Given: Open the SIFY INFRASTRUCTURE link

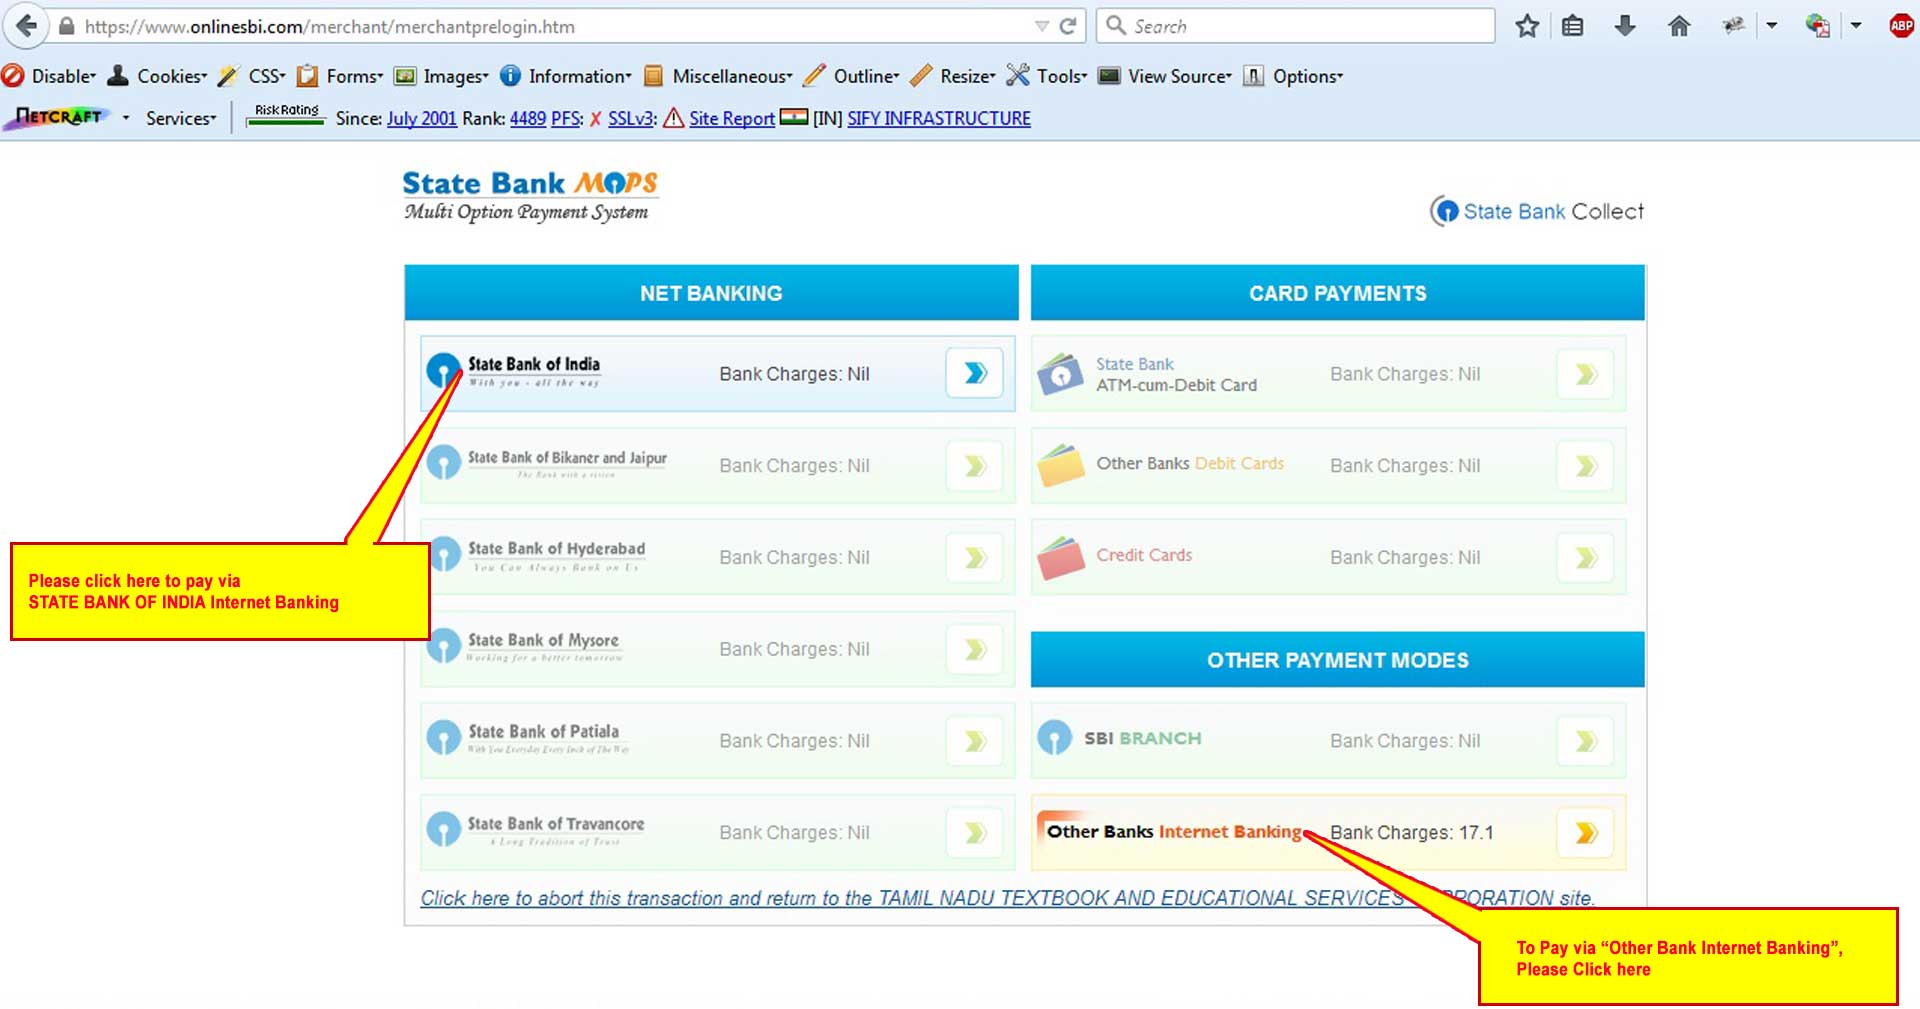Looking at the screenshot, I should tap(939, 118).
